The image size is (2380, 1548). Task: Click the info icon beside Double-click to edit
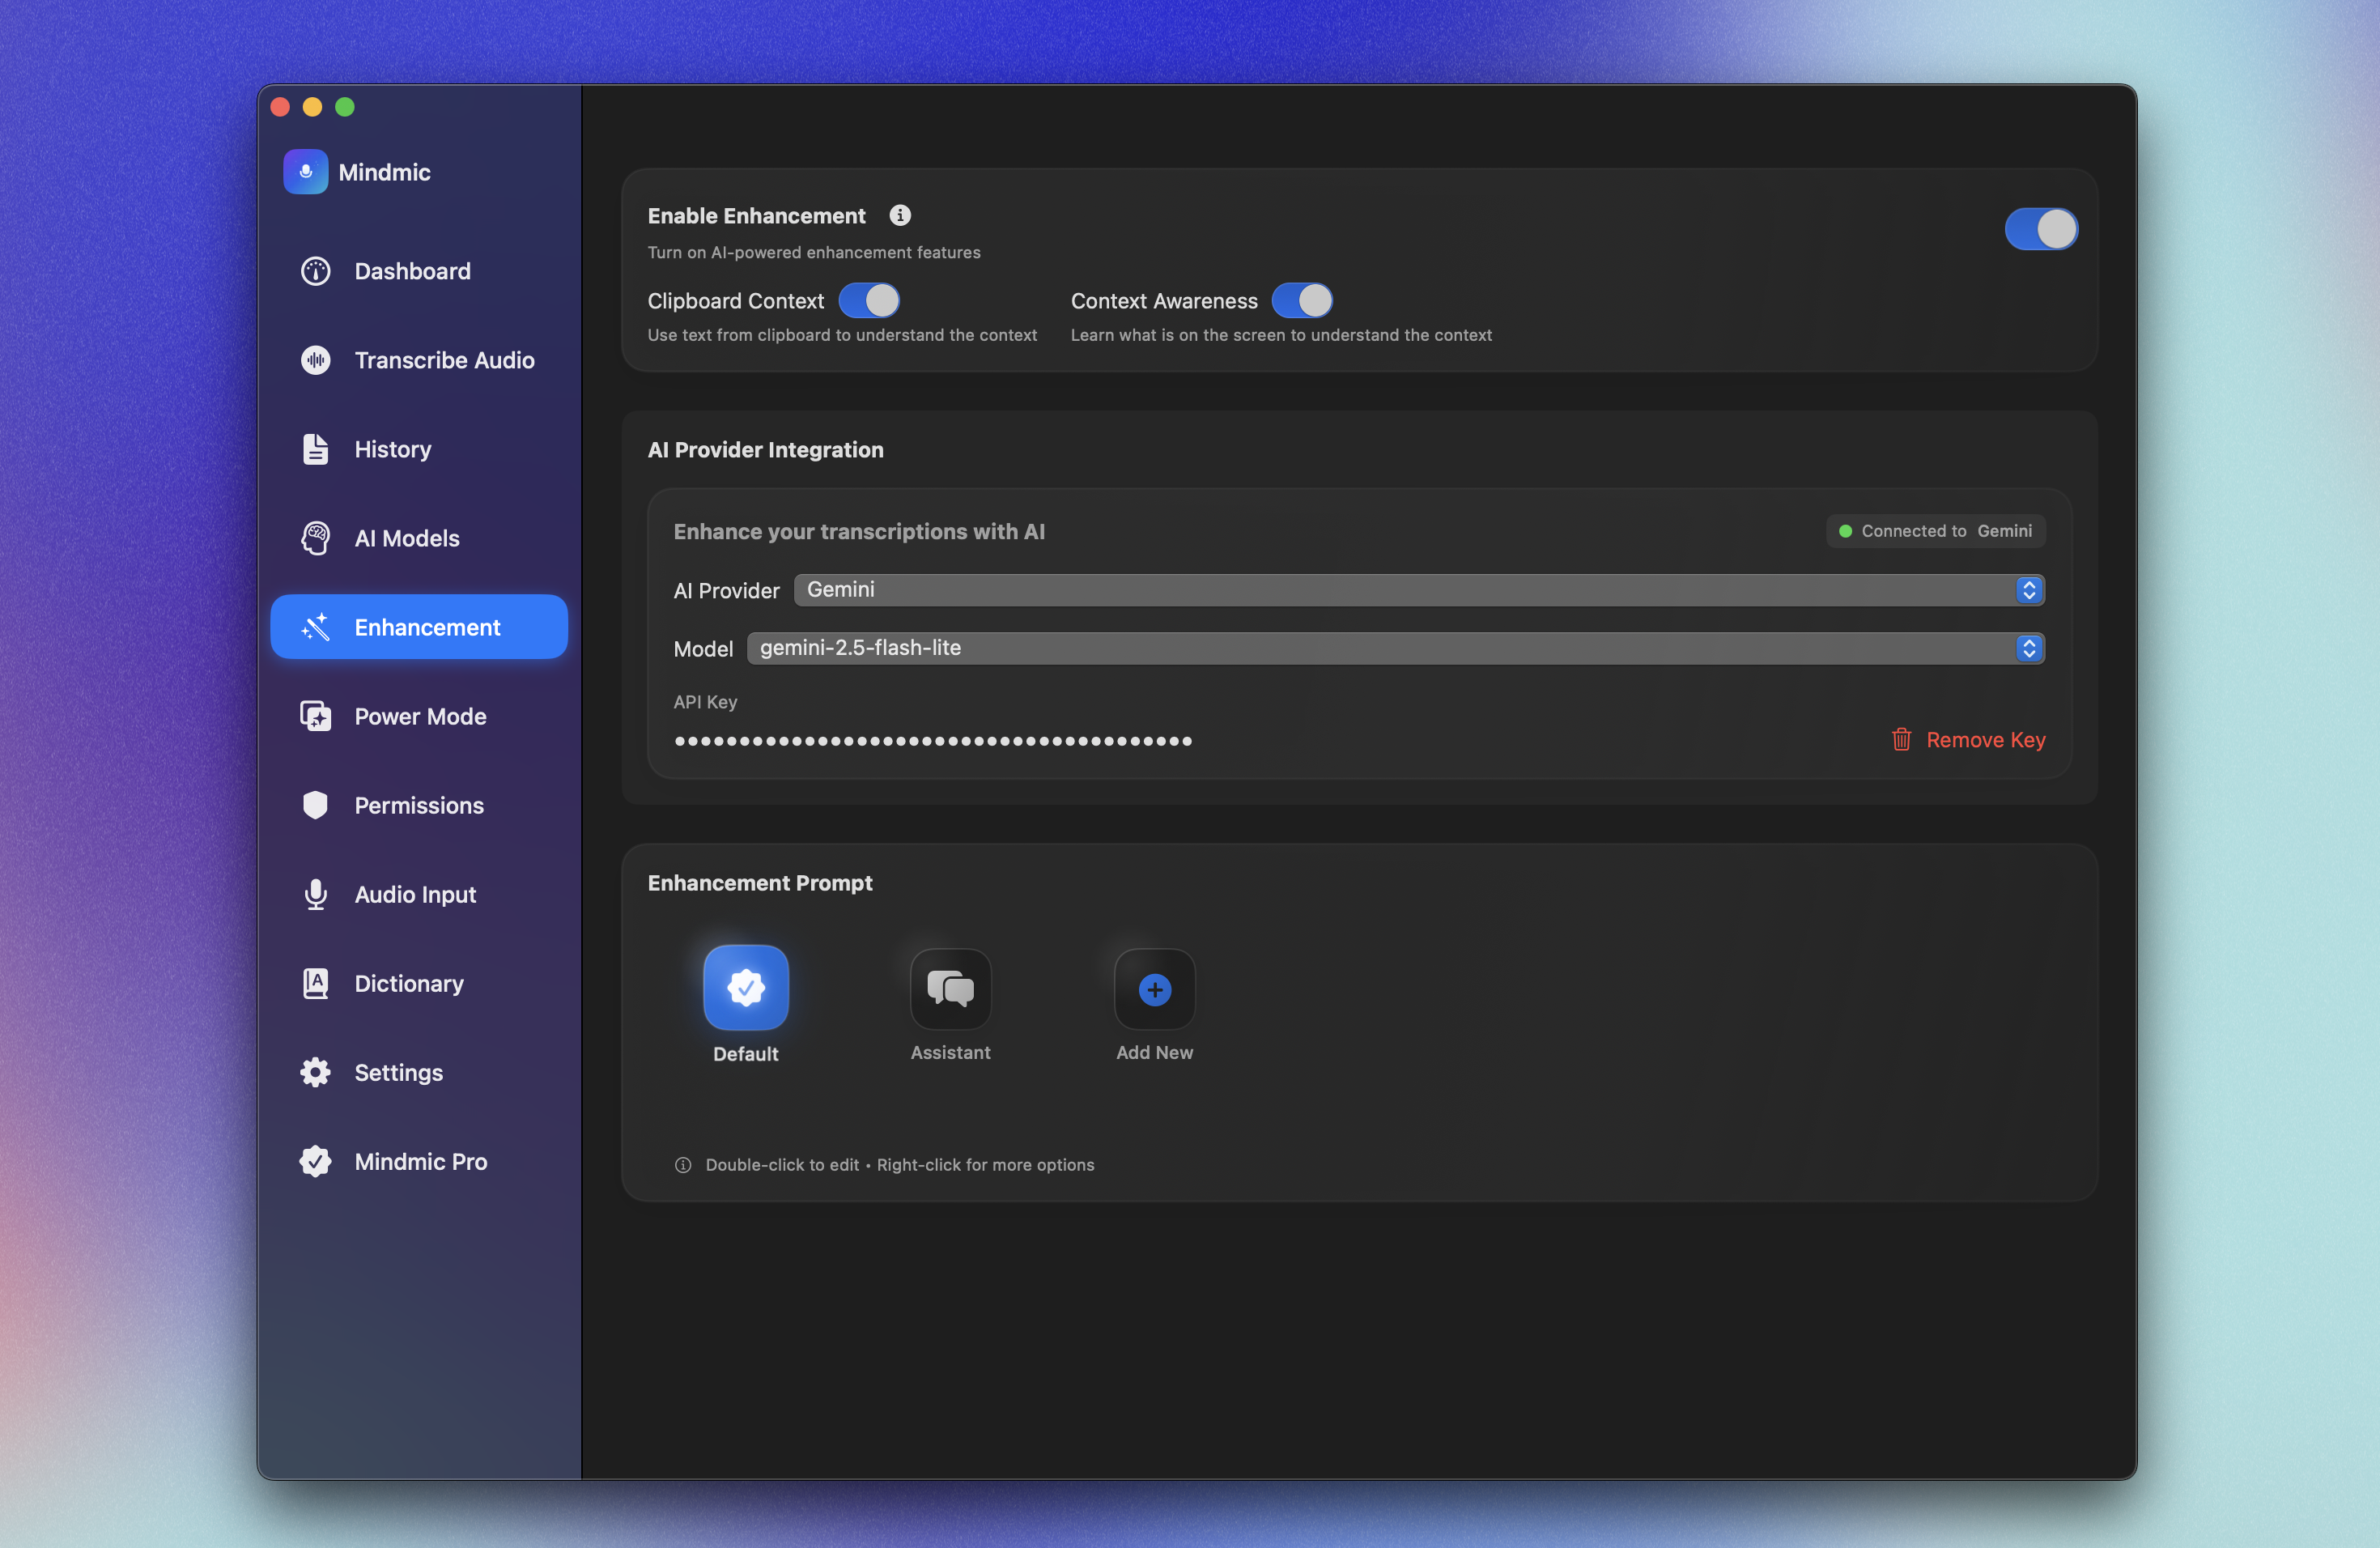pos(683,1165)
